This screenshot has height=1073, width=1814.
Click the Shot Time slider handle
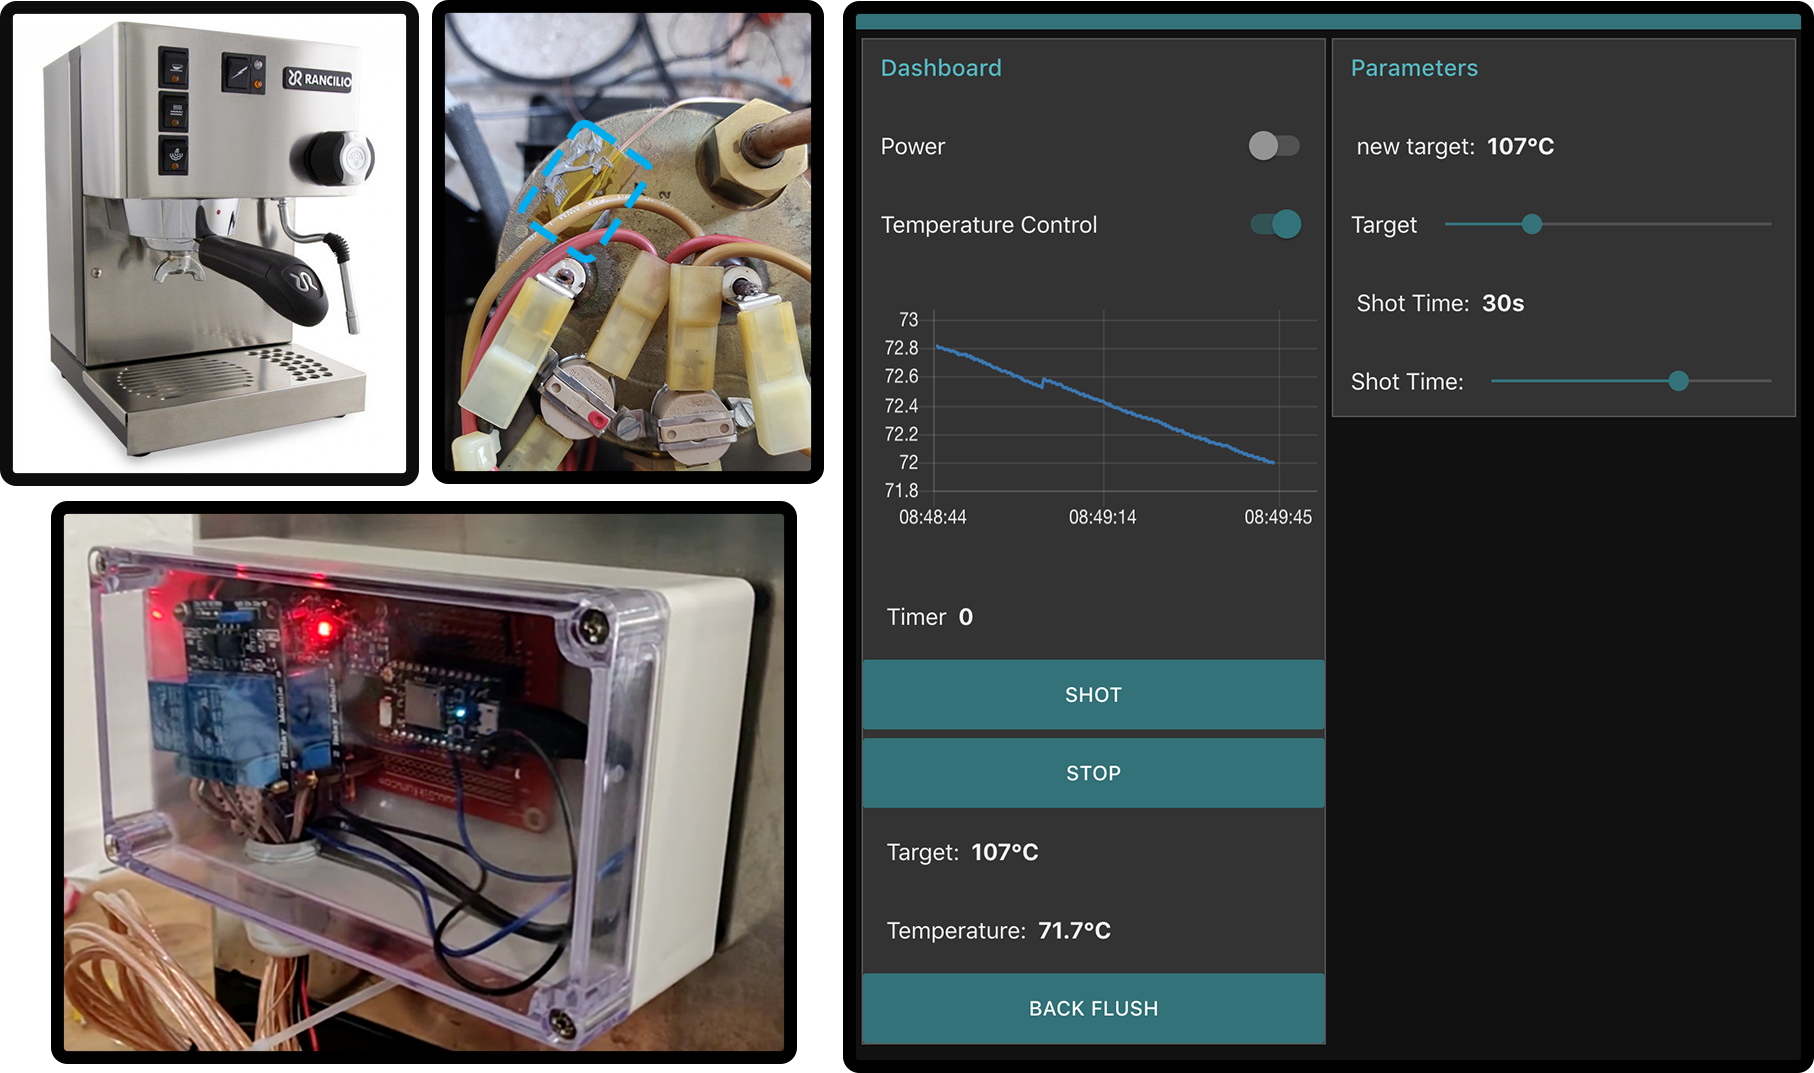(x=1679, y=381)
